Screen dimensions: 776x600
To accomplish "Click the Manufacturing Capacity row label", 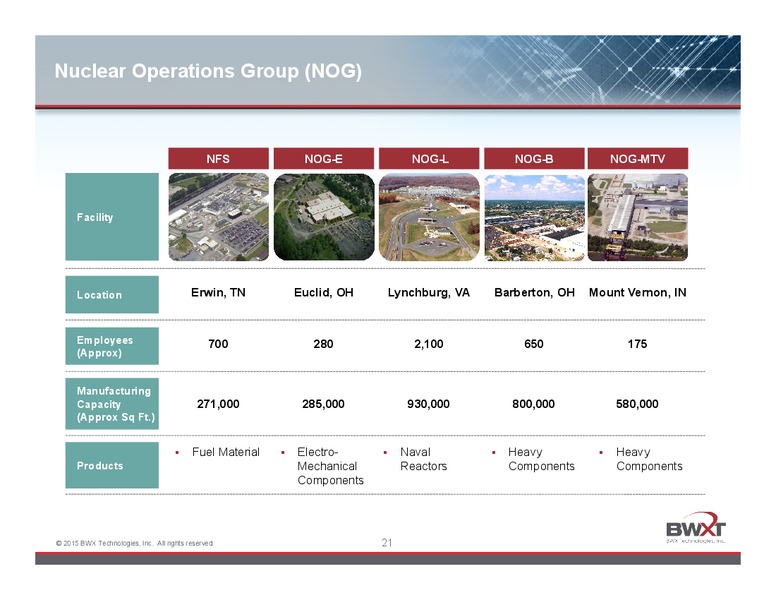I will click(112, 404).
